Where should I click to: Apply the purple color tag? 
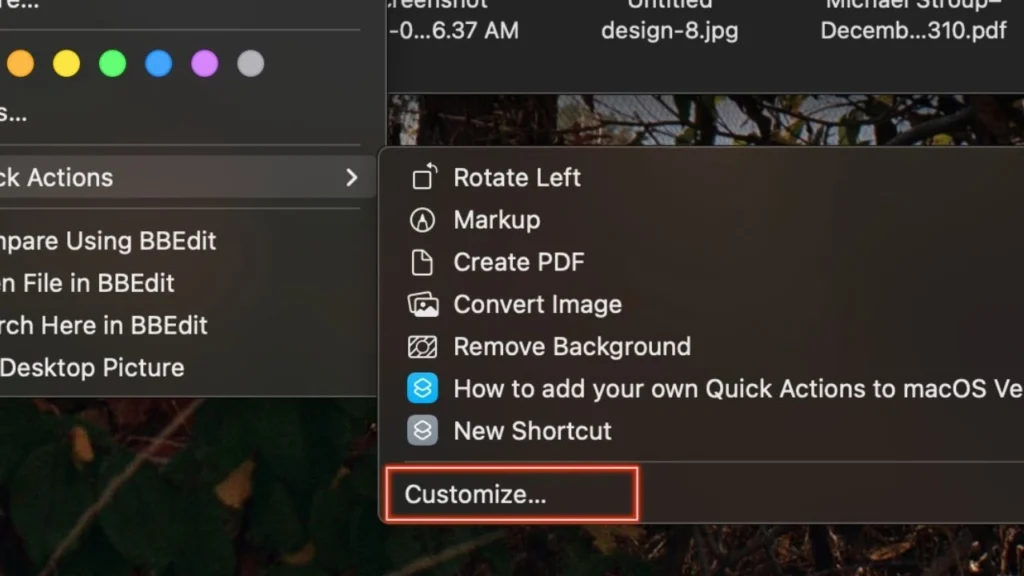204,64
